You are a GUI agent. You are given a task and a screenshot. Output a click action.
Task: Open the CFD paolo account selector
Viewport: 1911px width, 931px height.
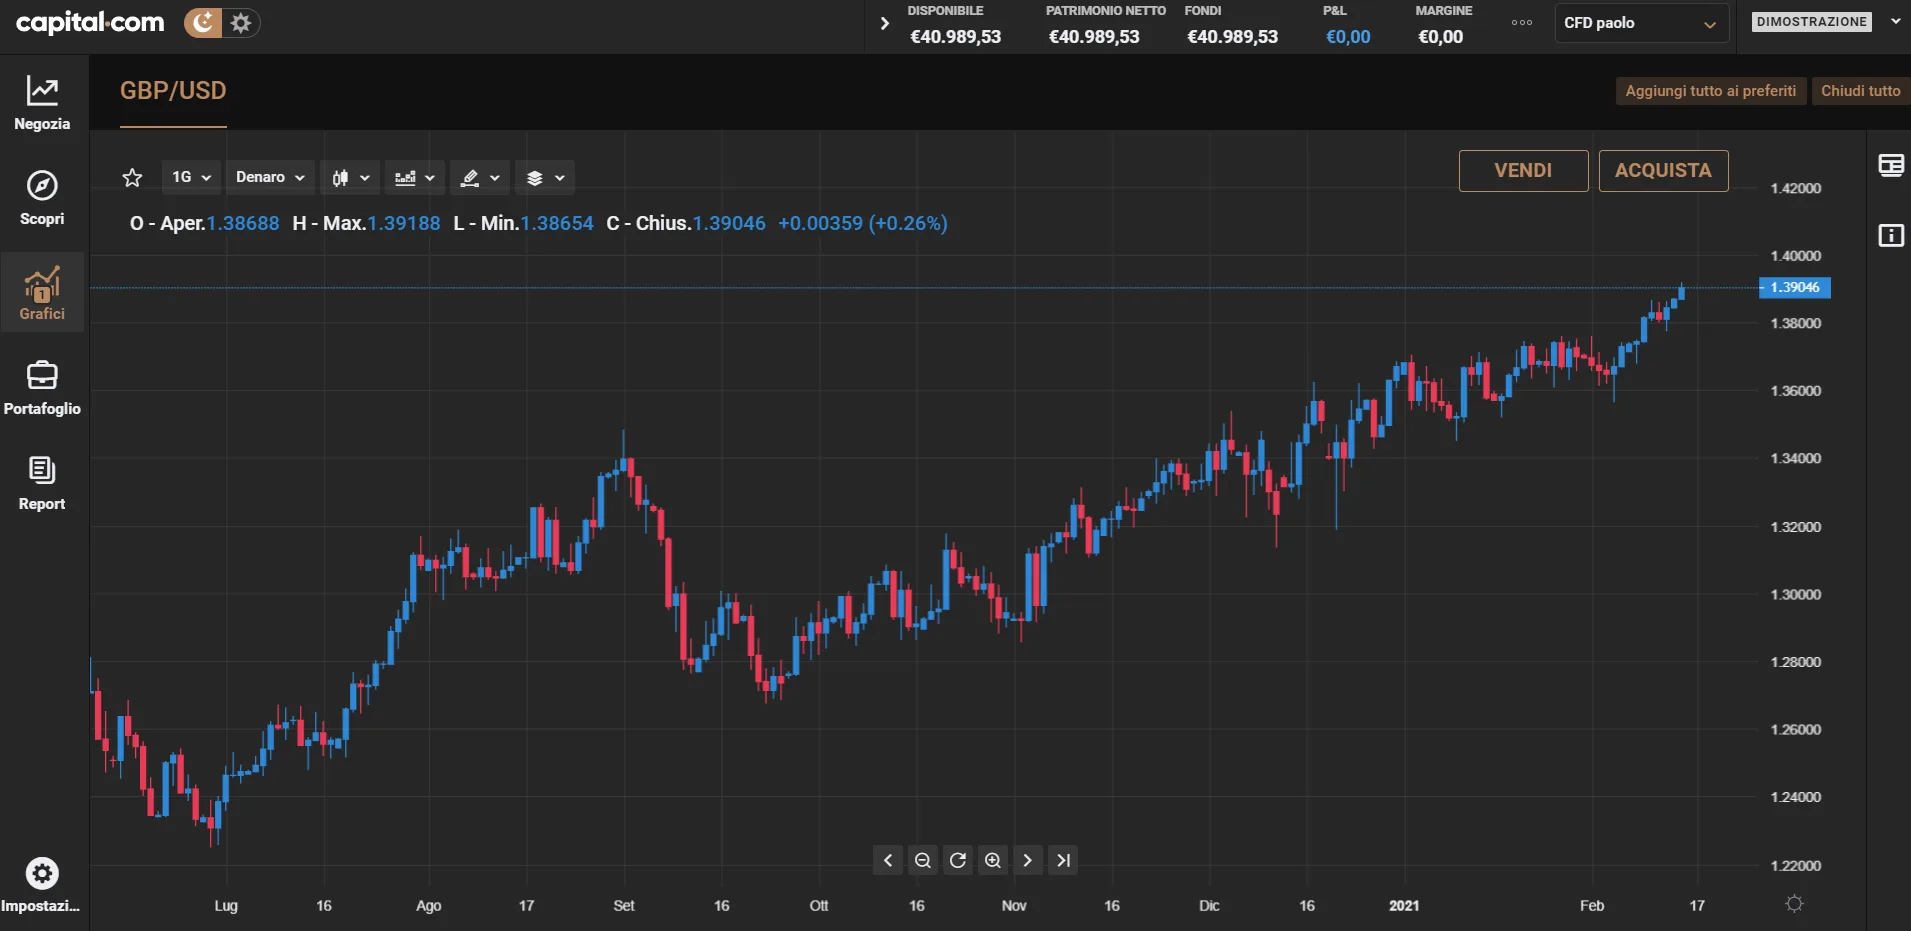click(x=1640, y=23)
